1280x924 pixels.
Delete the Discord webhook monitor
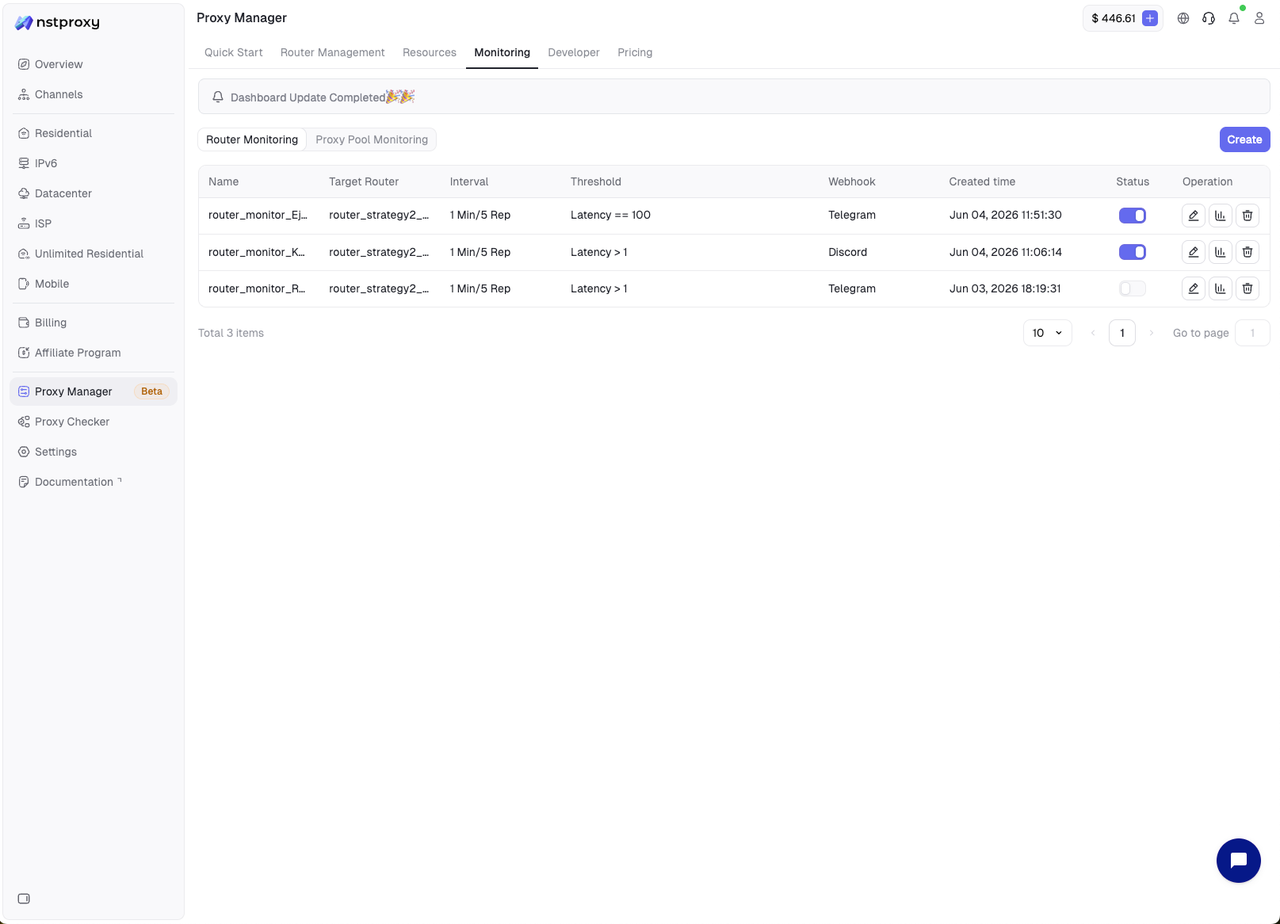(1247, 252)
